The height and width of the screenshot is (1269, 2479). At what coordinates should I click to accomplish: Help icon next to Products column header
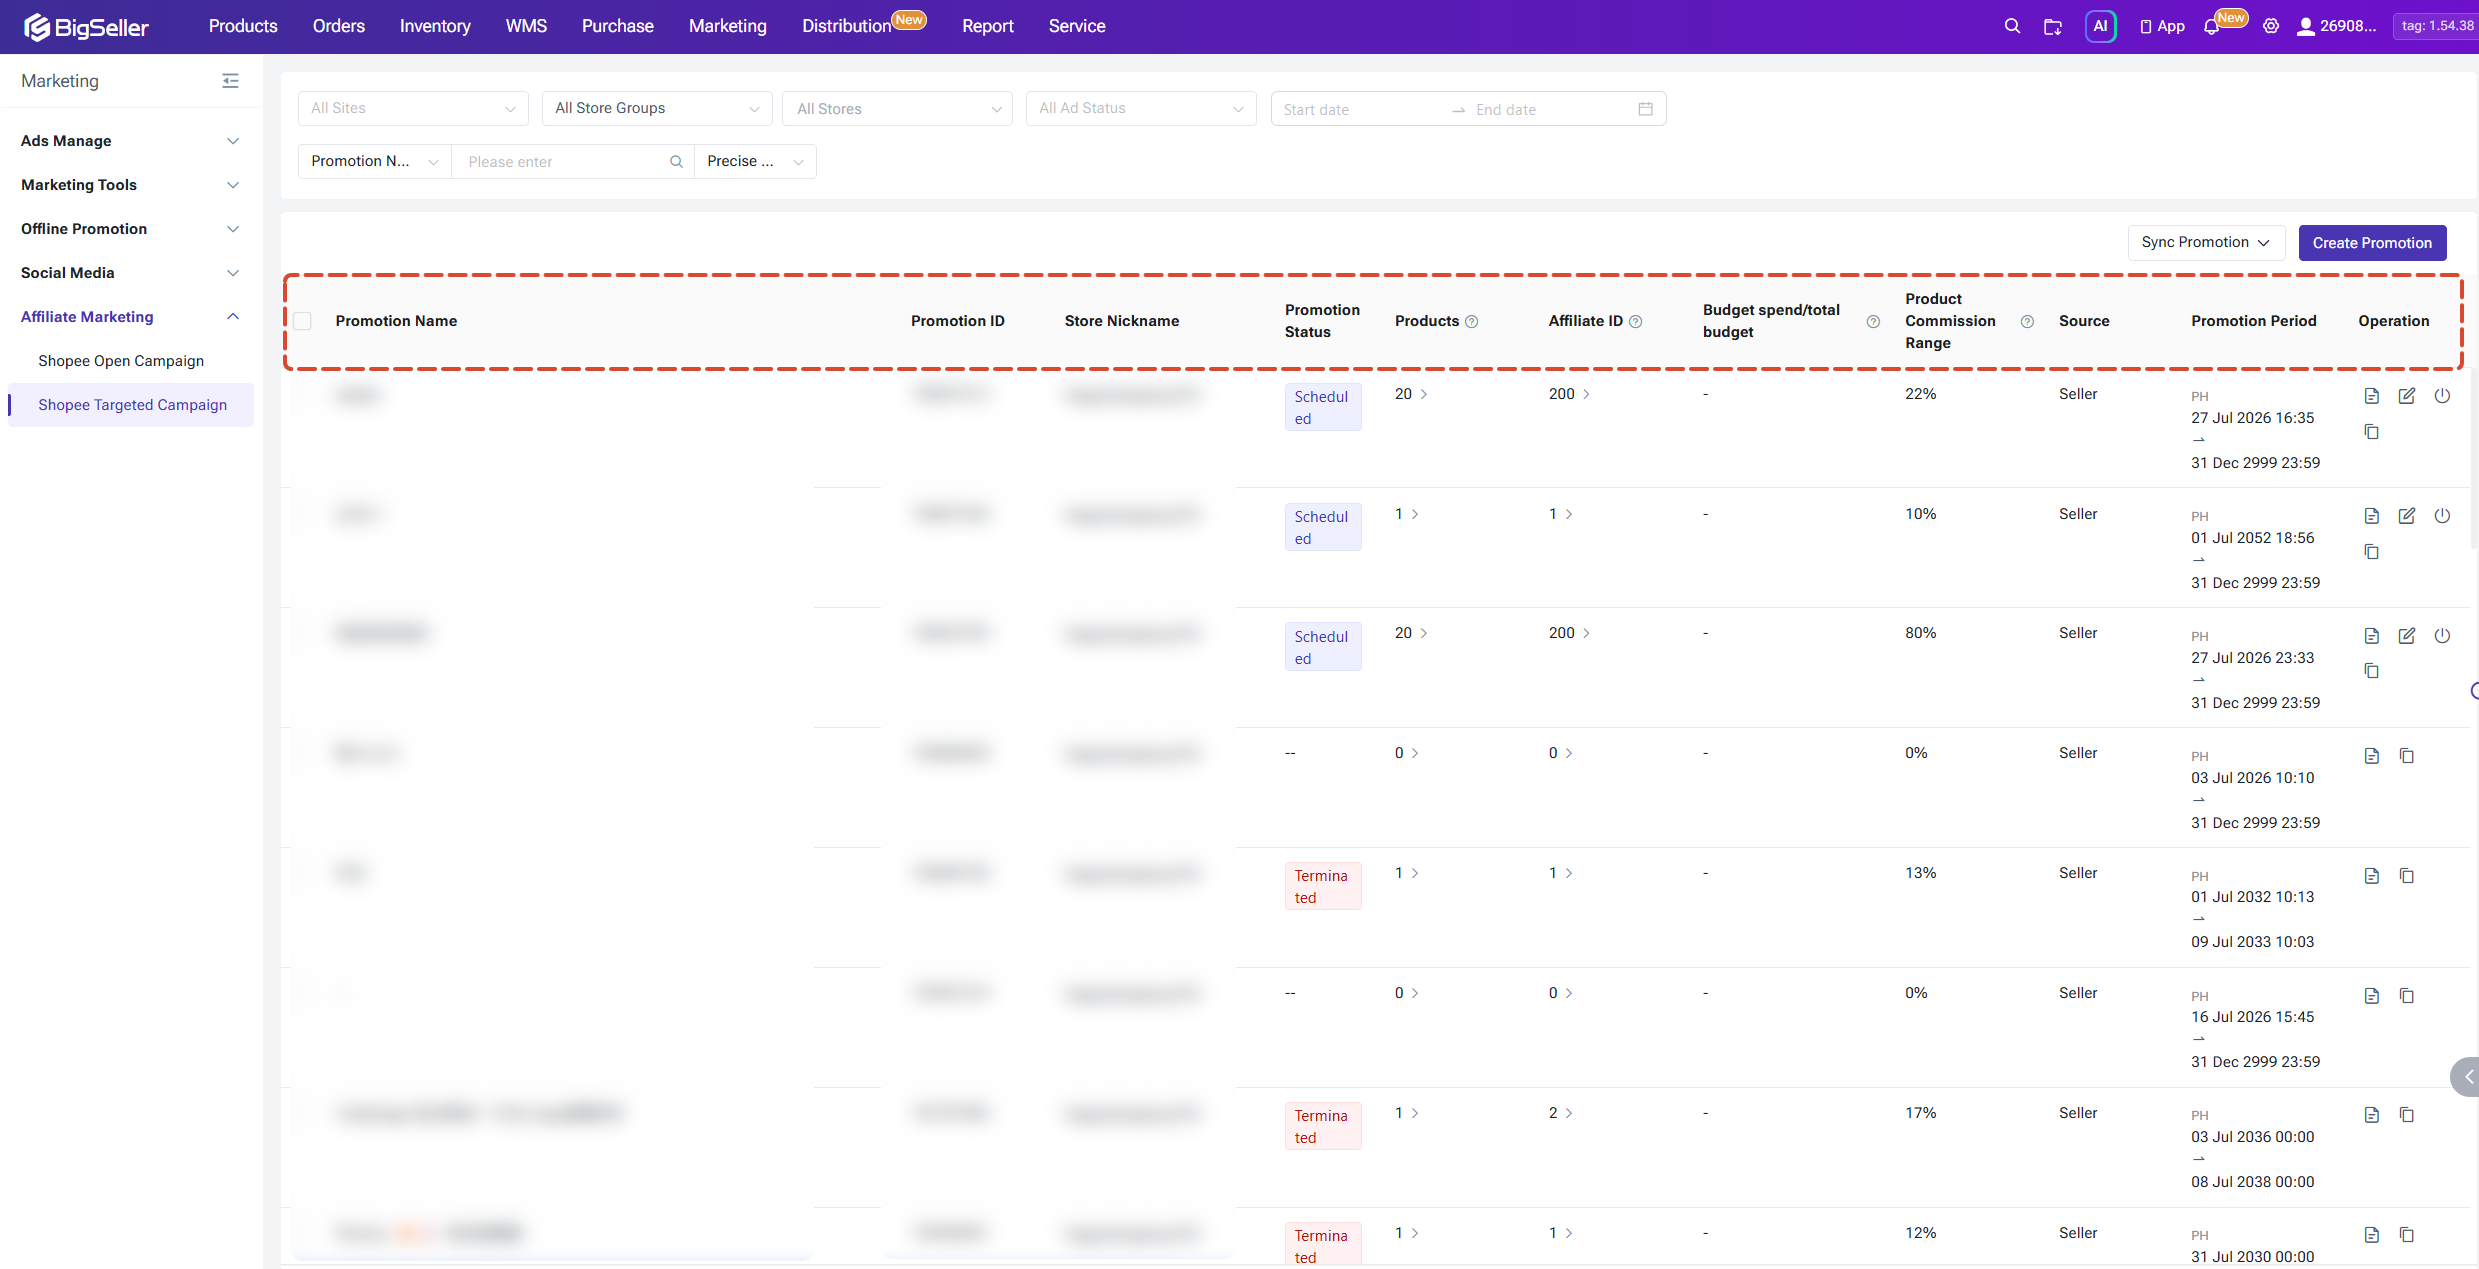(x=1472, y=322)
